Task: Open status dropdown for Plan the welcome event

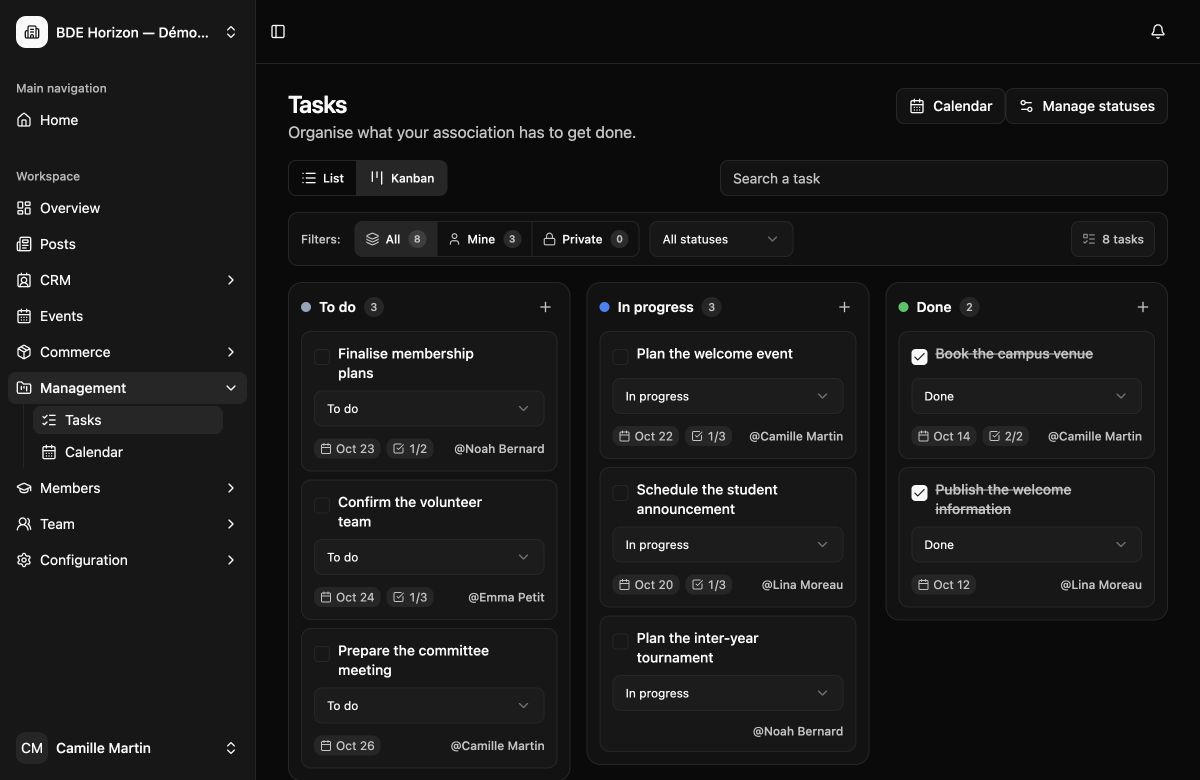Action: (728, 396)
